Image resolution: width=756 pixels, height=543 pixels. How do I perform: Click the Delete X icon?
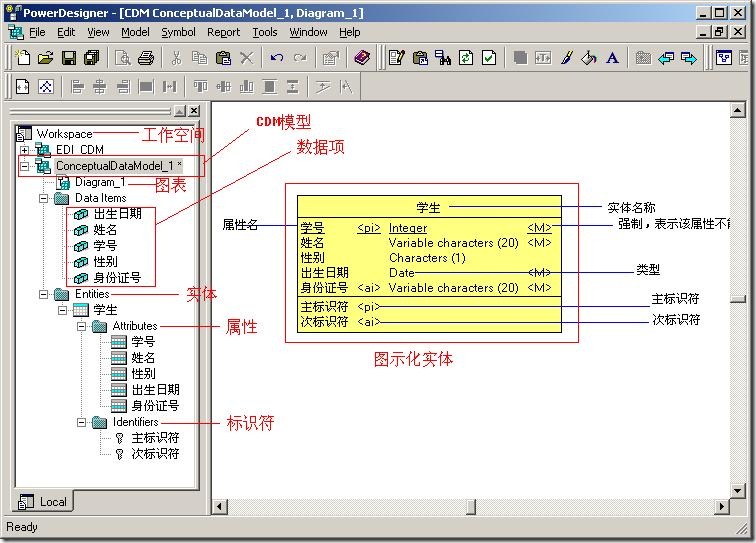pos(246,58)
